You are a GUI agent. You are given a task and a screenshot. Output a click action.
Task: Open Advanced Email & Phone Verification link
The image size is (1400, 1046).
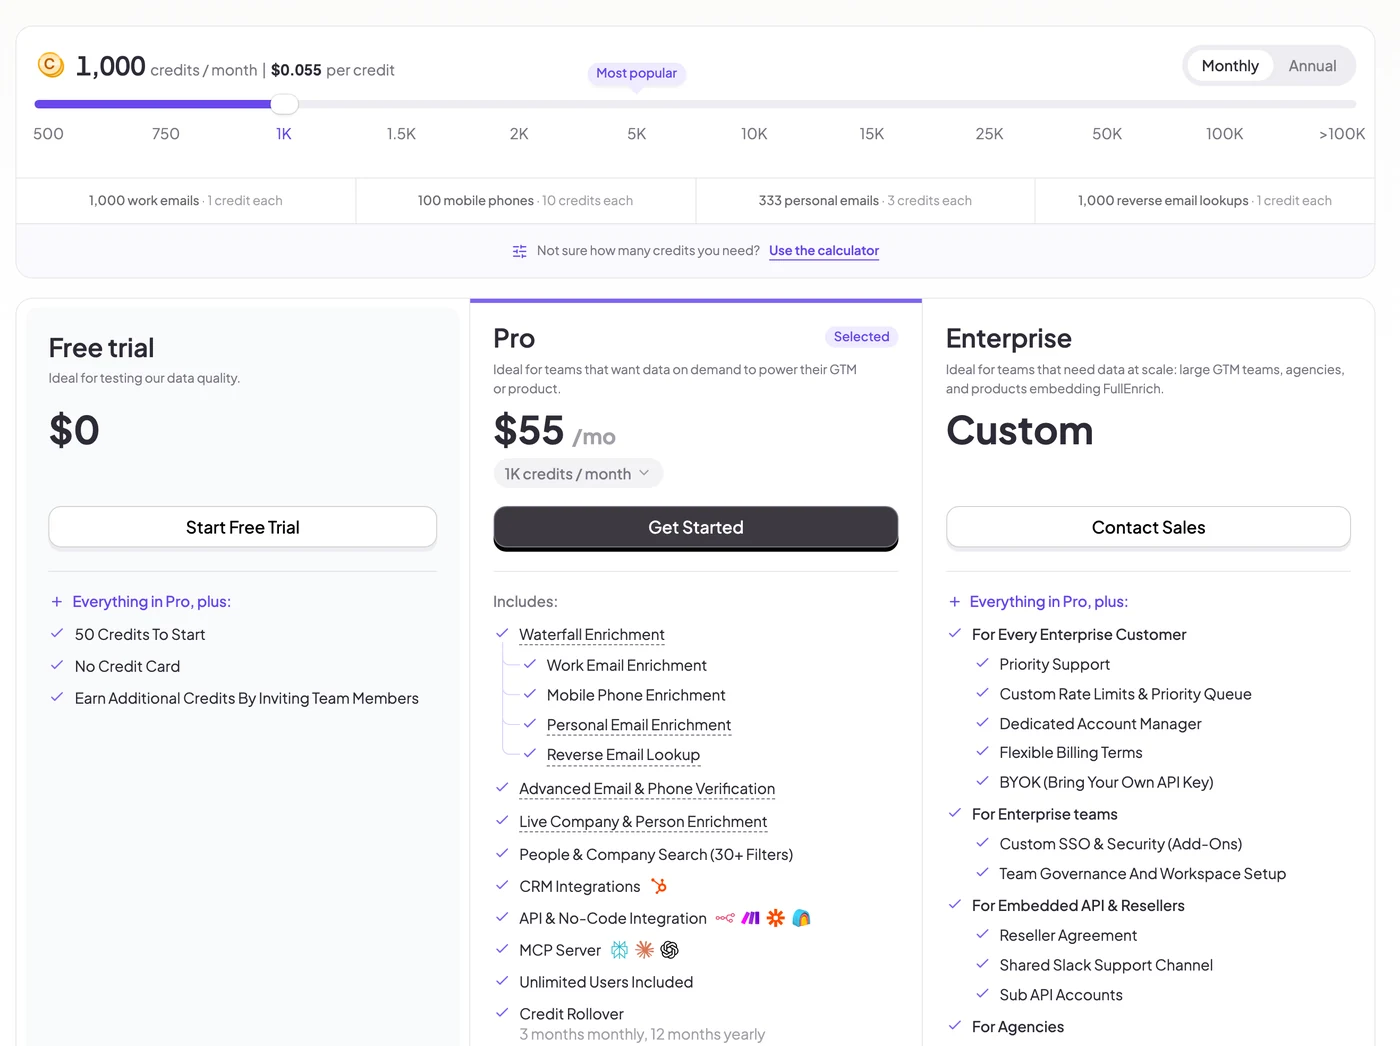[x=647, y=789]
